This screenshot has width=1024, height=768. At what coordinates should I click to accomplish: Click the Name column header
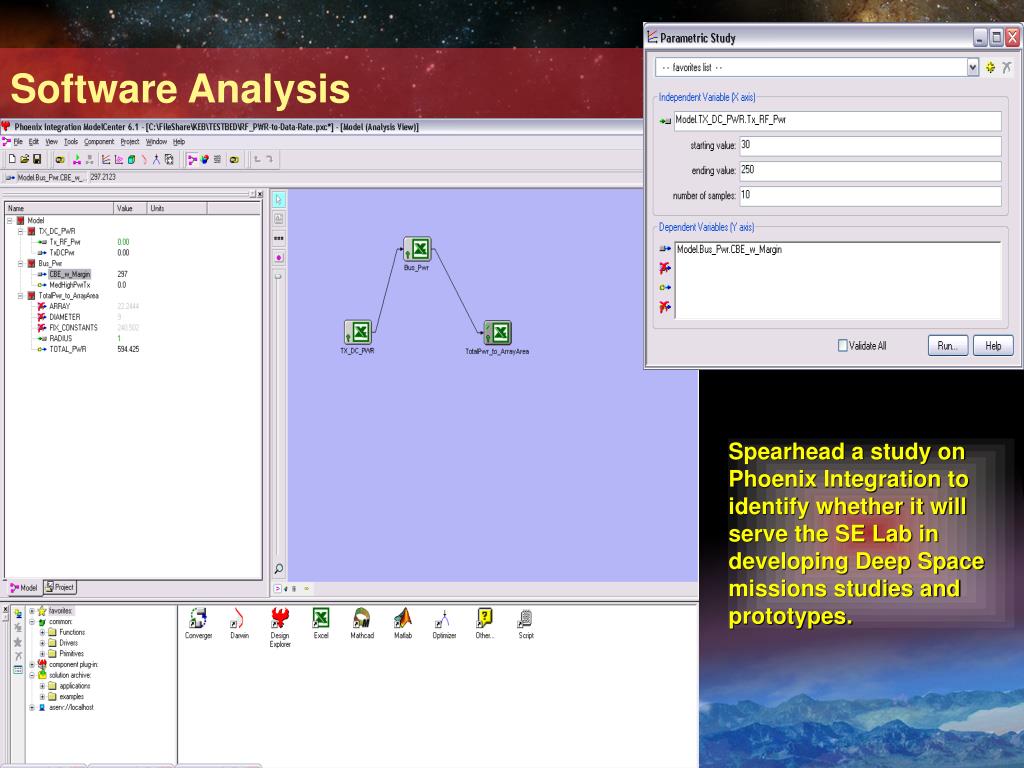[59, 208]
